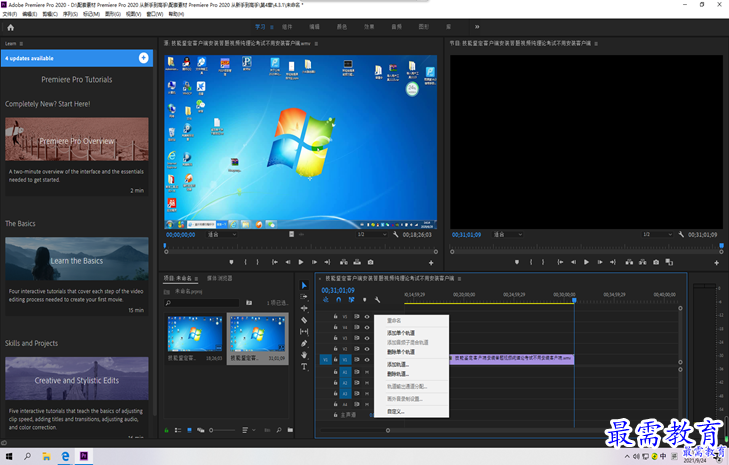
Task: Open Program monitor settings wrench
Action: pyautogui.click(x=681, y=234)
